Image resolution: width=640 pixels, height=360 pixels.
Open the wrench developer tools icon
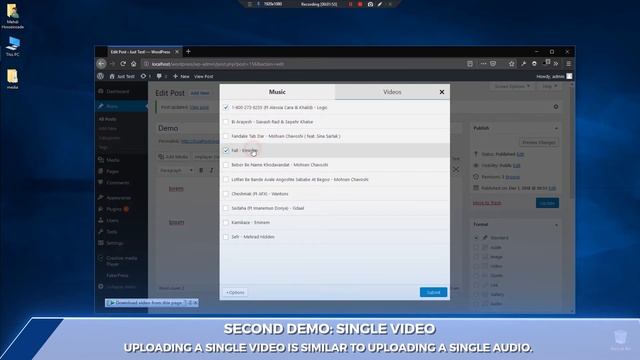(523, 64)
